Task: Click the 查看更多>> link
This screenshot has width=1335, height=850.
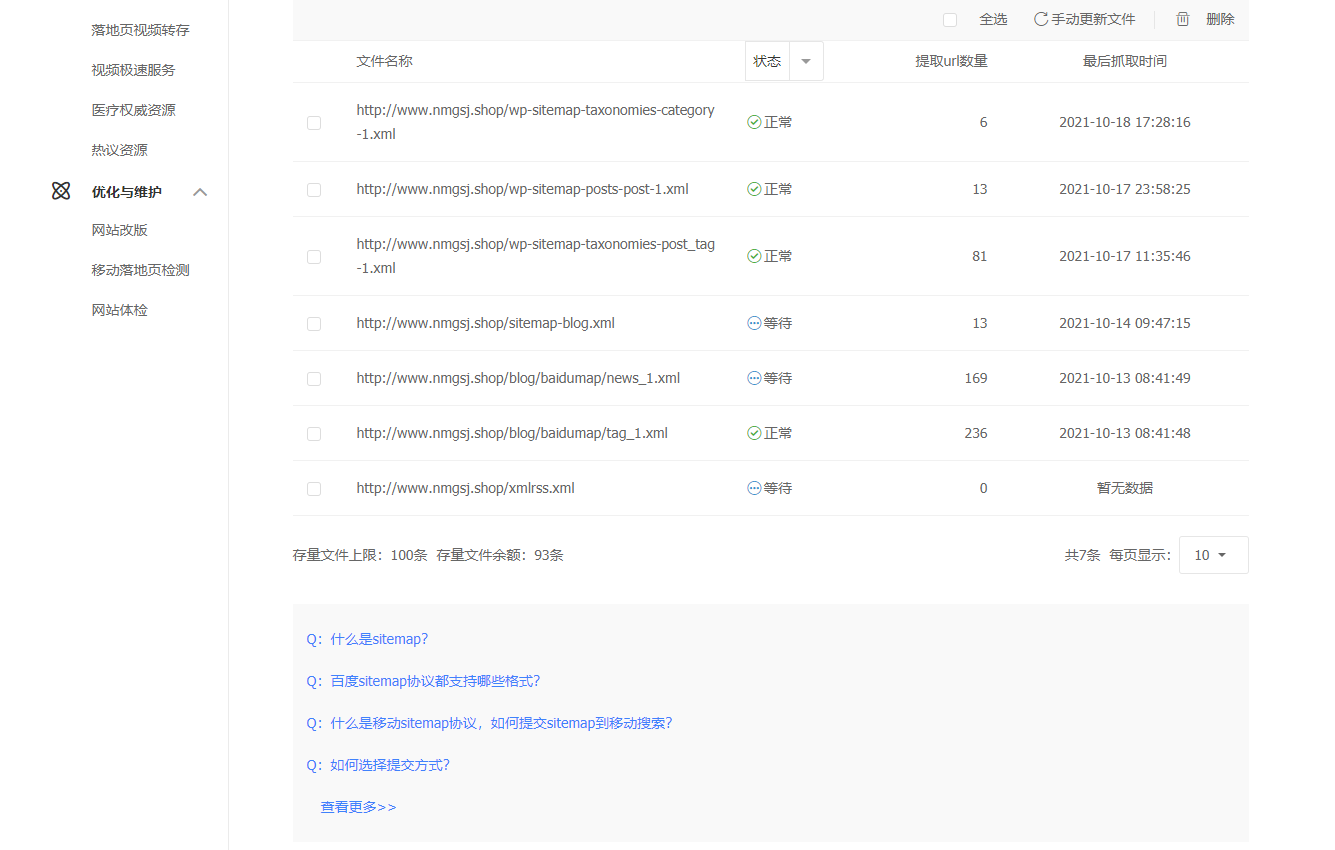Action: (x=358, y=807)
